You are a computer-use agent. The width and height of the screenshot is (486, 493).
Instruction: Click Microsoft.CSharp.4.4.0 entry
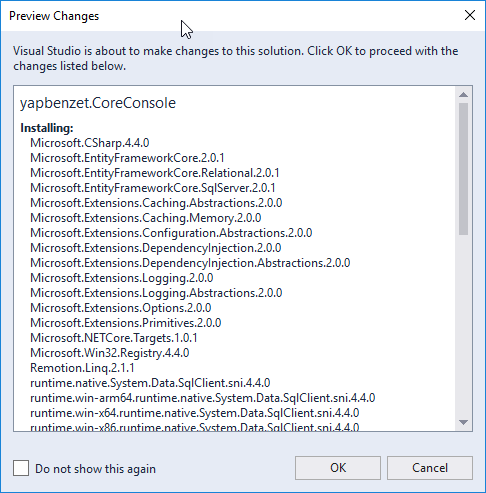click(x=90, y=143)
